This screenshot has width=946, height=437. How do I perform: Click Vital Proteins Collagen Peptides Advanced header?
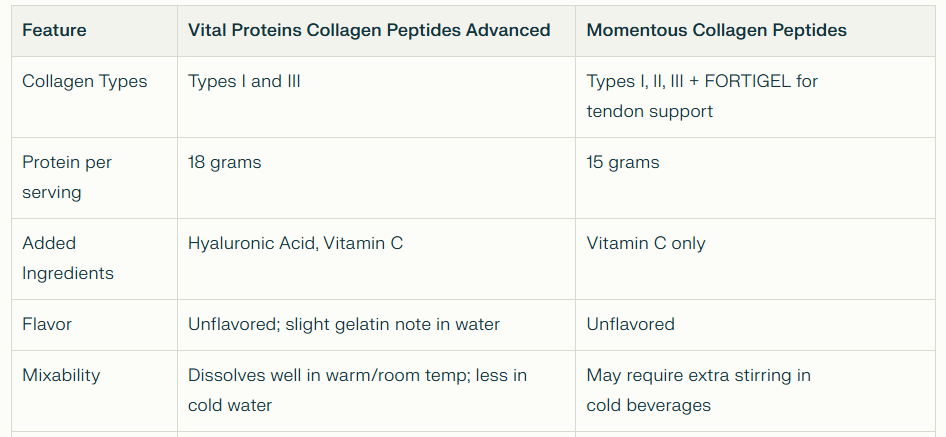coord(369,30)
